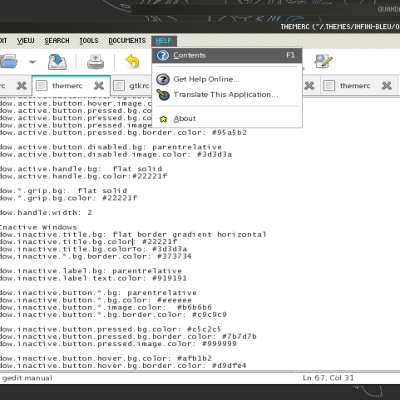Close the rightmost themerc tab
Viewport: 400px width, 400px height.
pyautogui.click(x=387, y=86)
